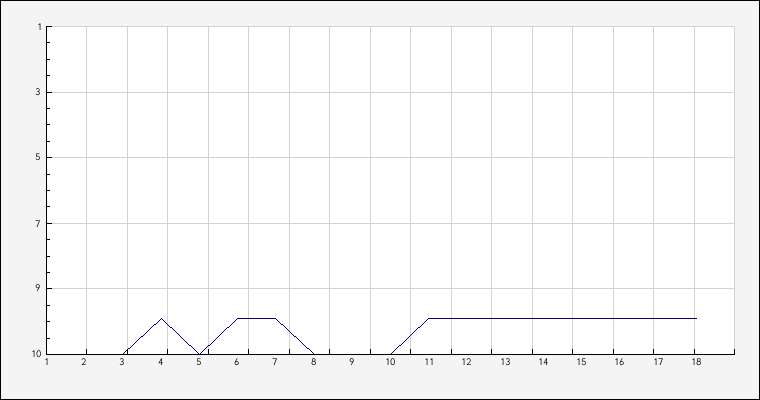Click the x-axis label 17
The width and height of the screenshot is (760, 400).
point(658,362)
